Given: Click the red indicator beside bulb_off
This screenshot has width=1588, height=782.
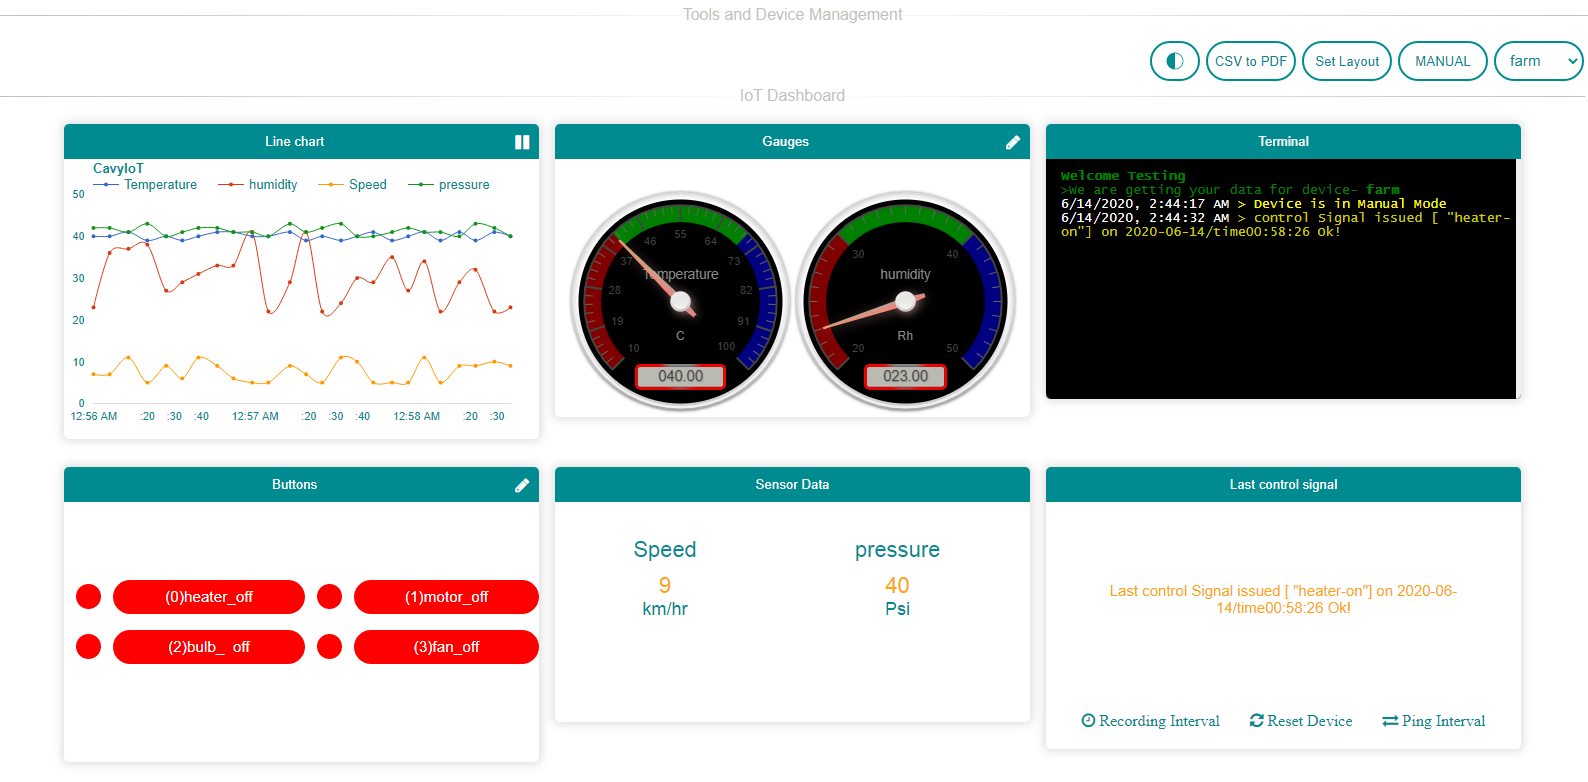Looking at the screenshot, I should tap(89, 647).
